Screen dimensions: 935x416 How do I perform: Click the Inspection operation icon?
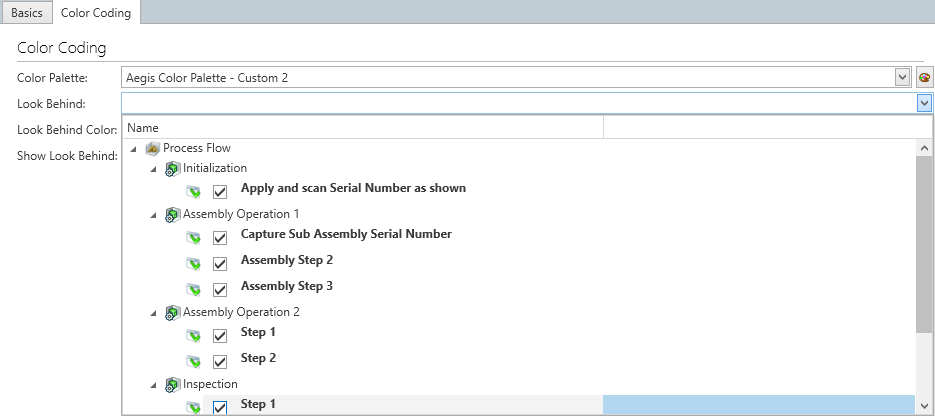tap(172, 384)
